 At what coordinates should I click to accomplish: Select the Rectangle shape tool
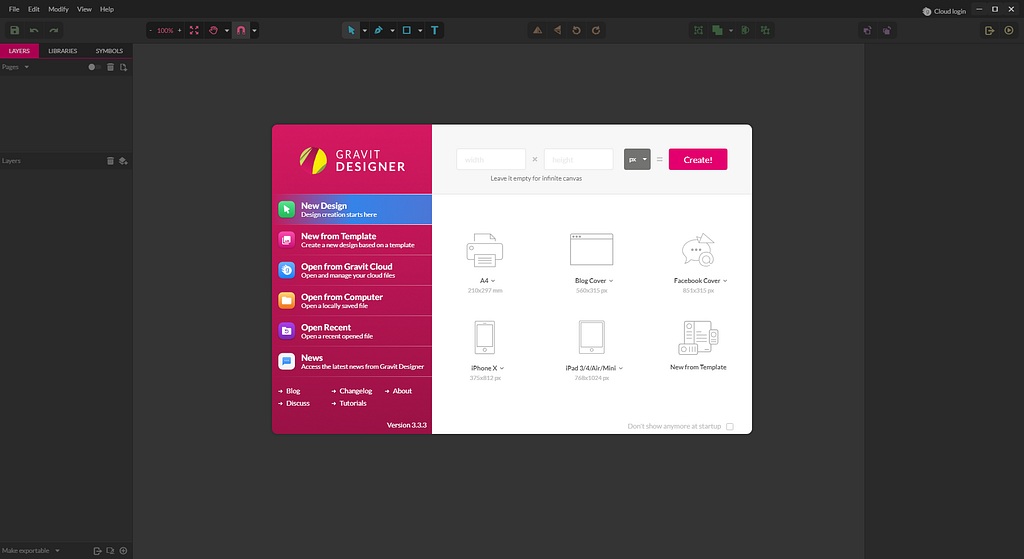click(x=406, y=30)
